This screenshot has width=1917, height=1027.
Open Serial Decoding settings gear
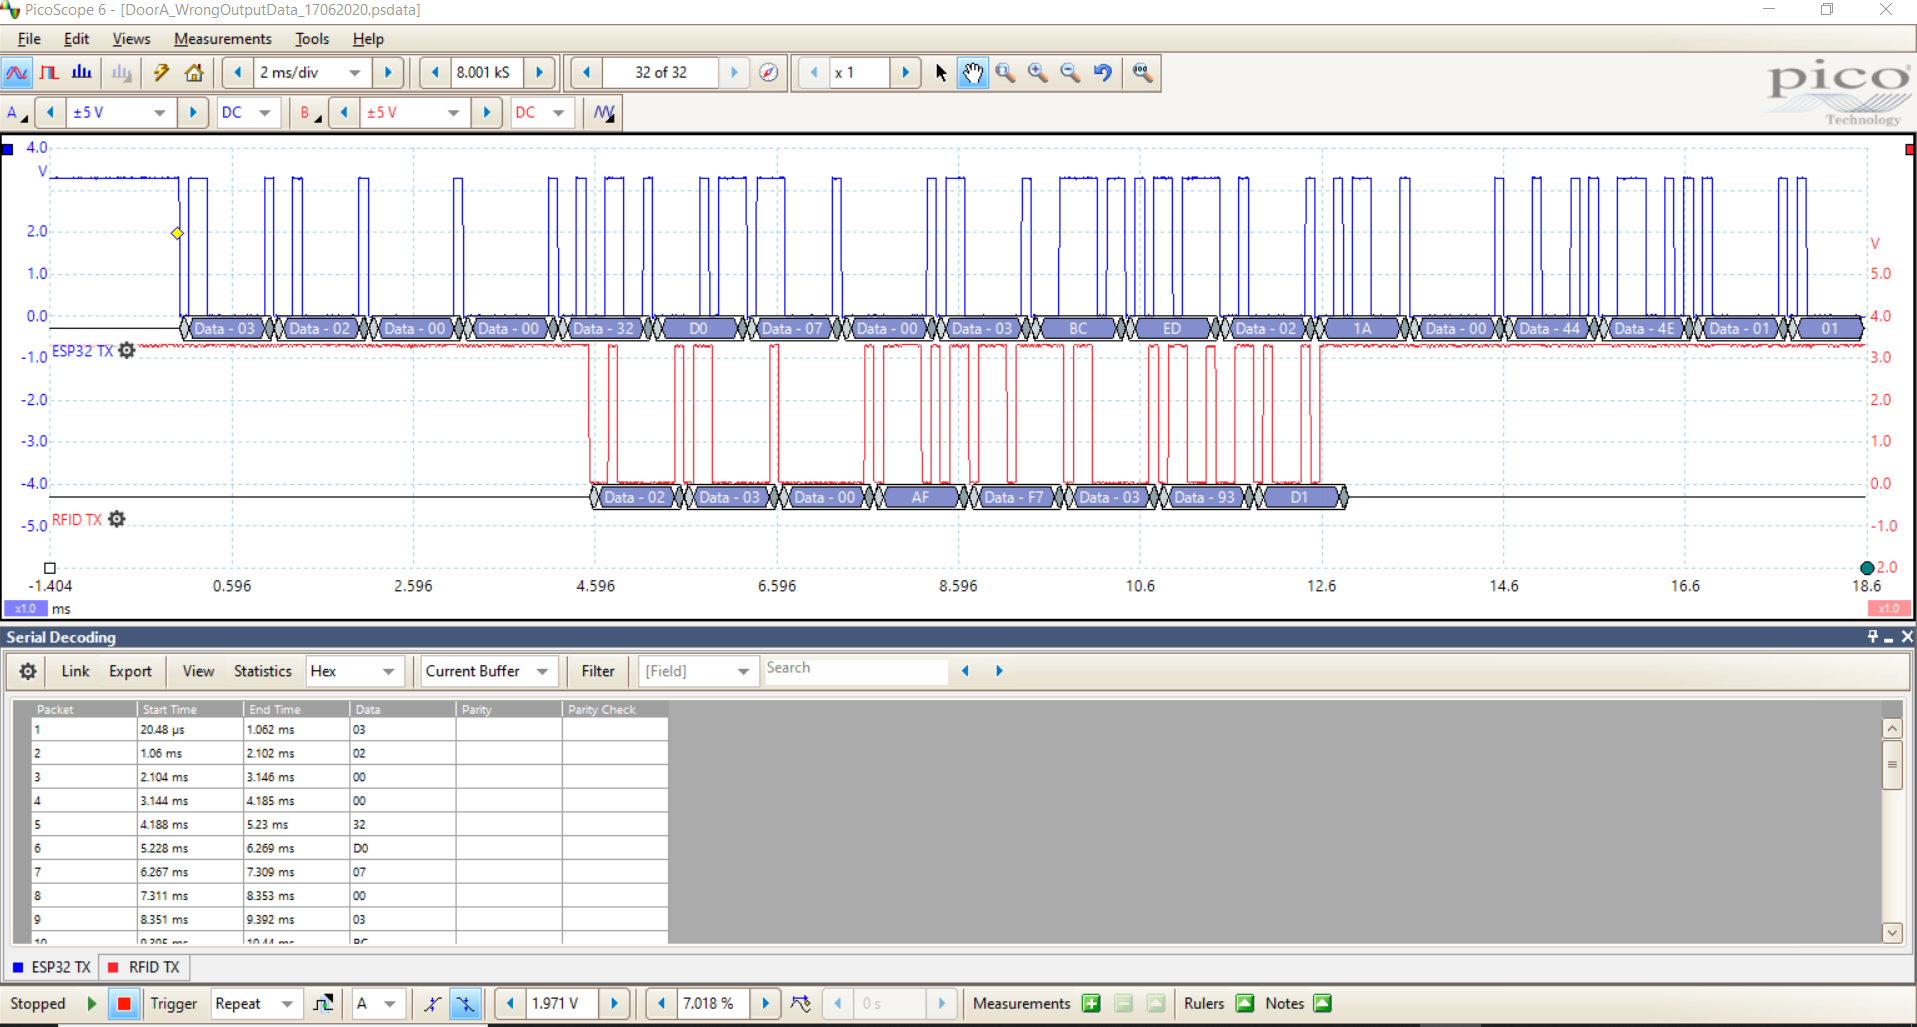28,671
